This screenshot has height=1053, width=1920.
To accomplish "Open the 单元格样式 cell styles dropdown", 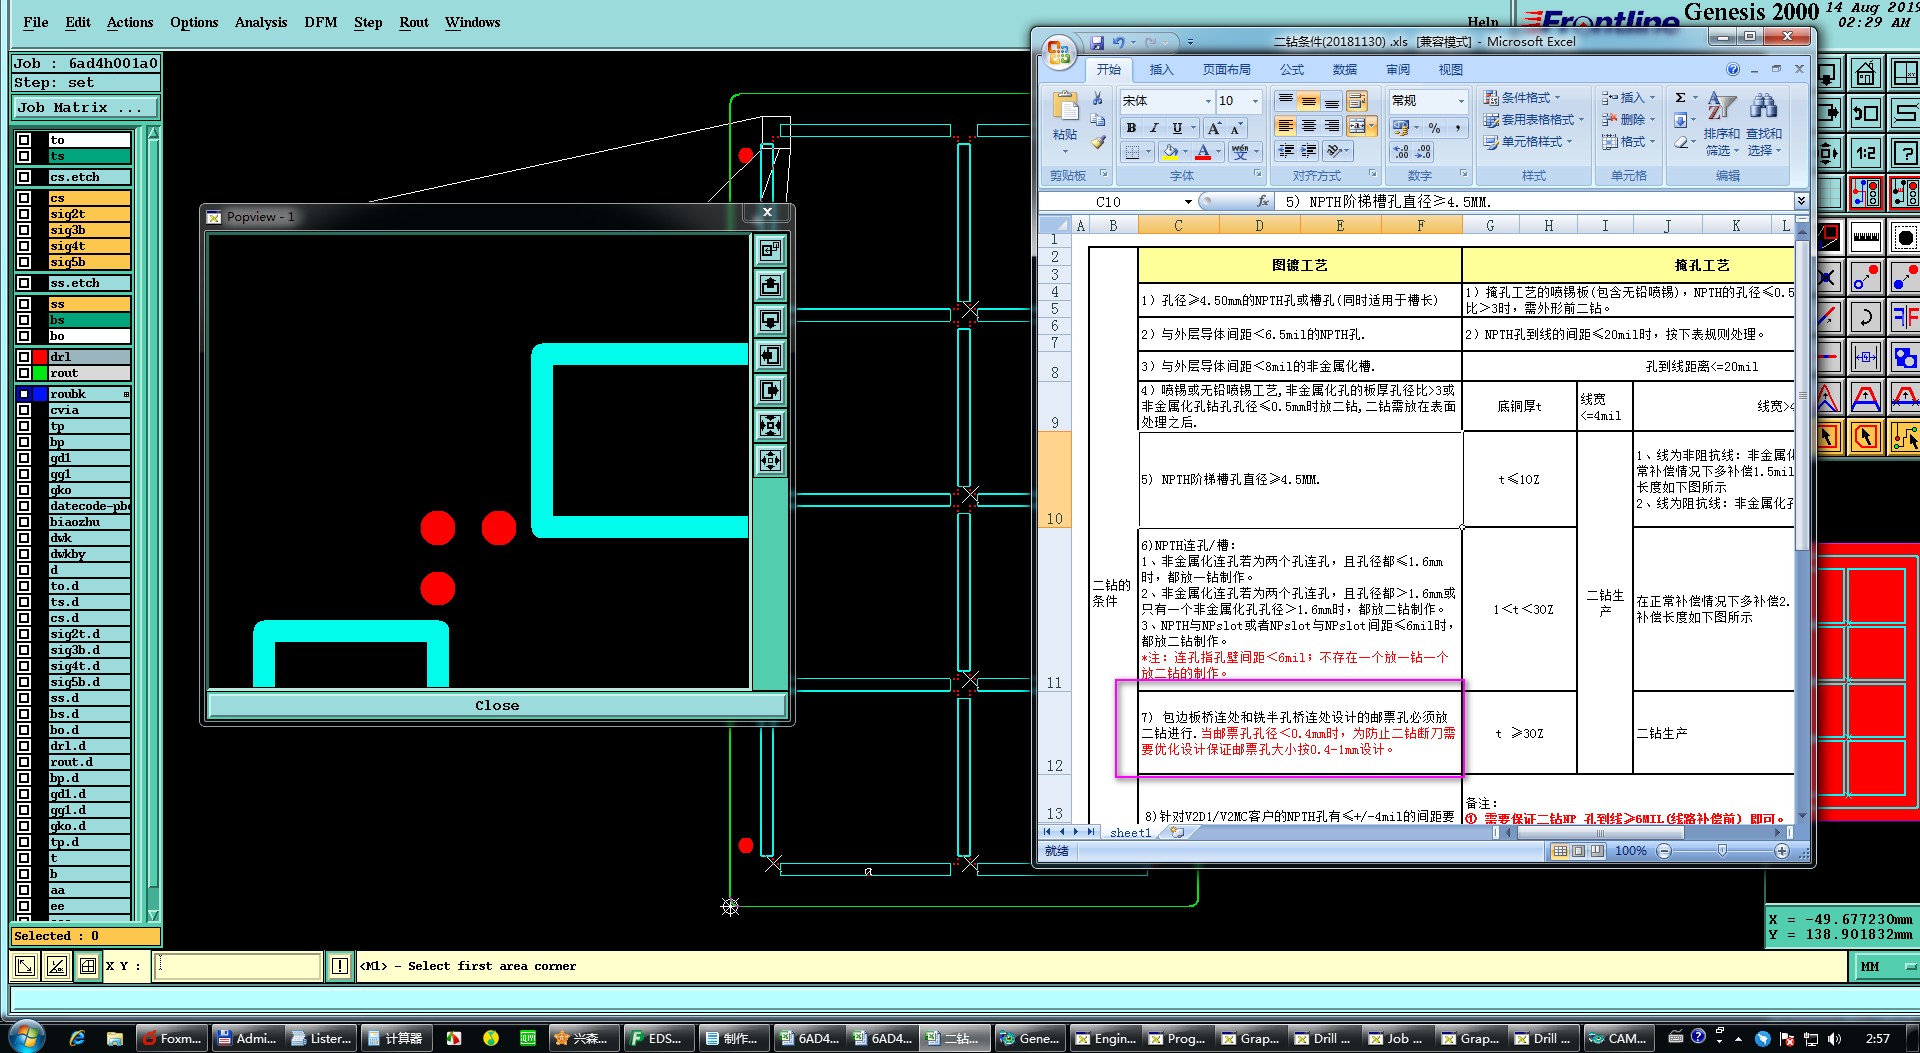I will (x=1527, y=142).
